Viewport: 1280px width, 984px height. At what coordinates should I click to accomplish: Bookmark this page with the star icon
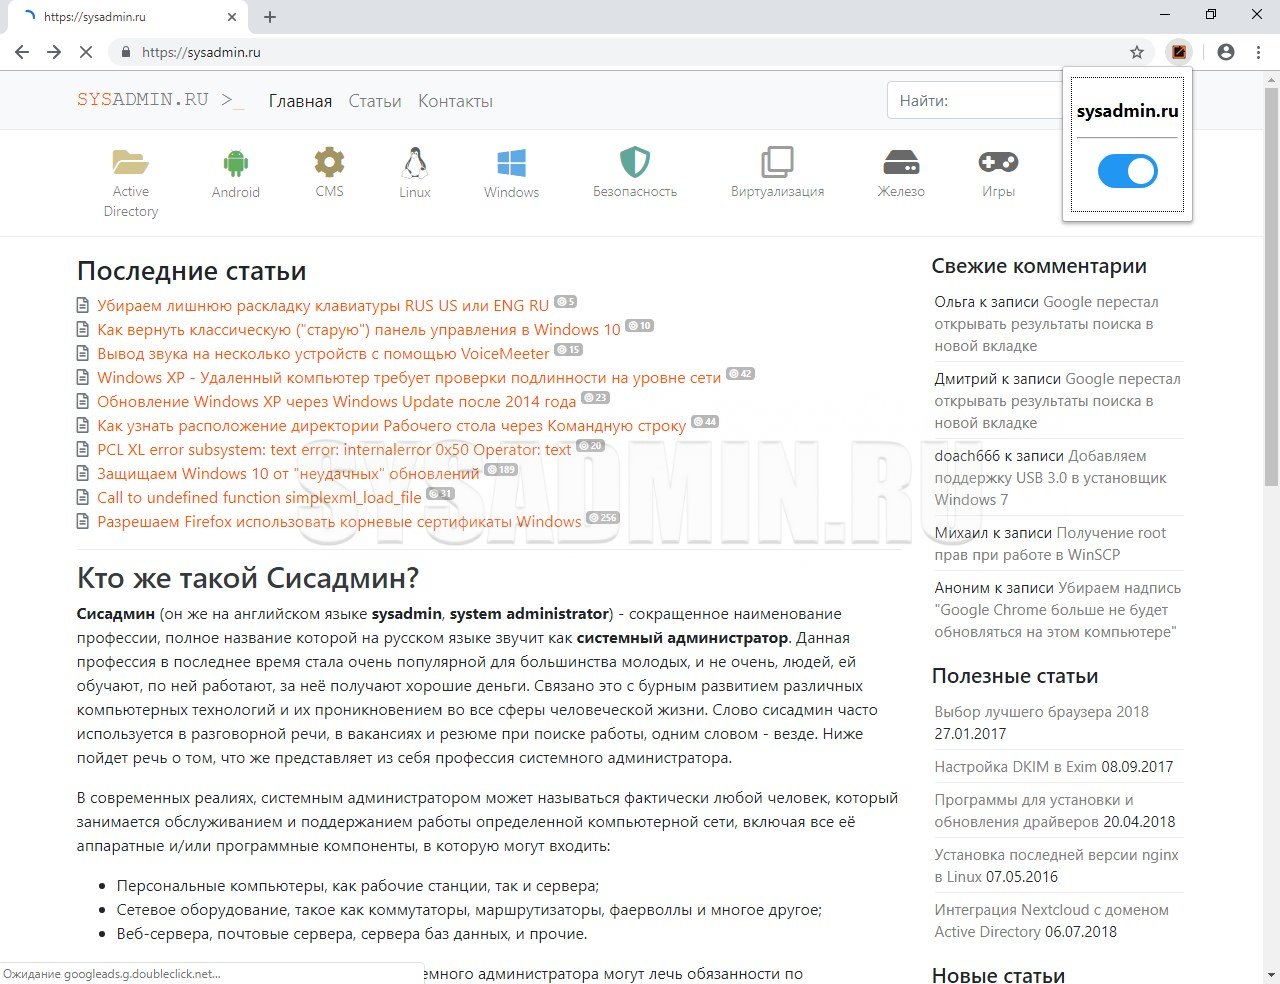(1137, 52)
